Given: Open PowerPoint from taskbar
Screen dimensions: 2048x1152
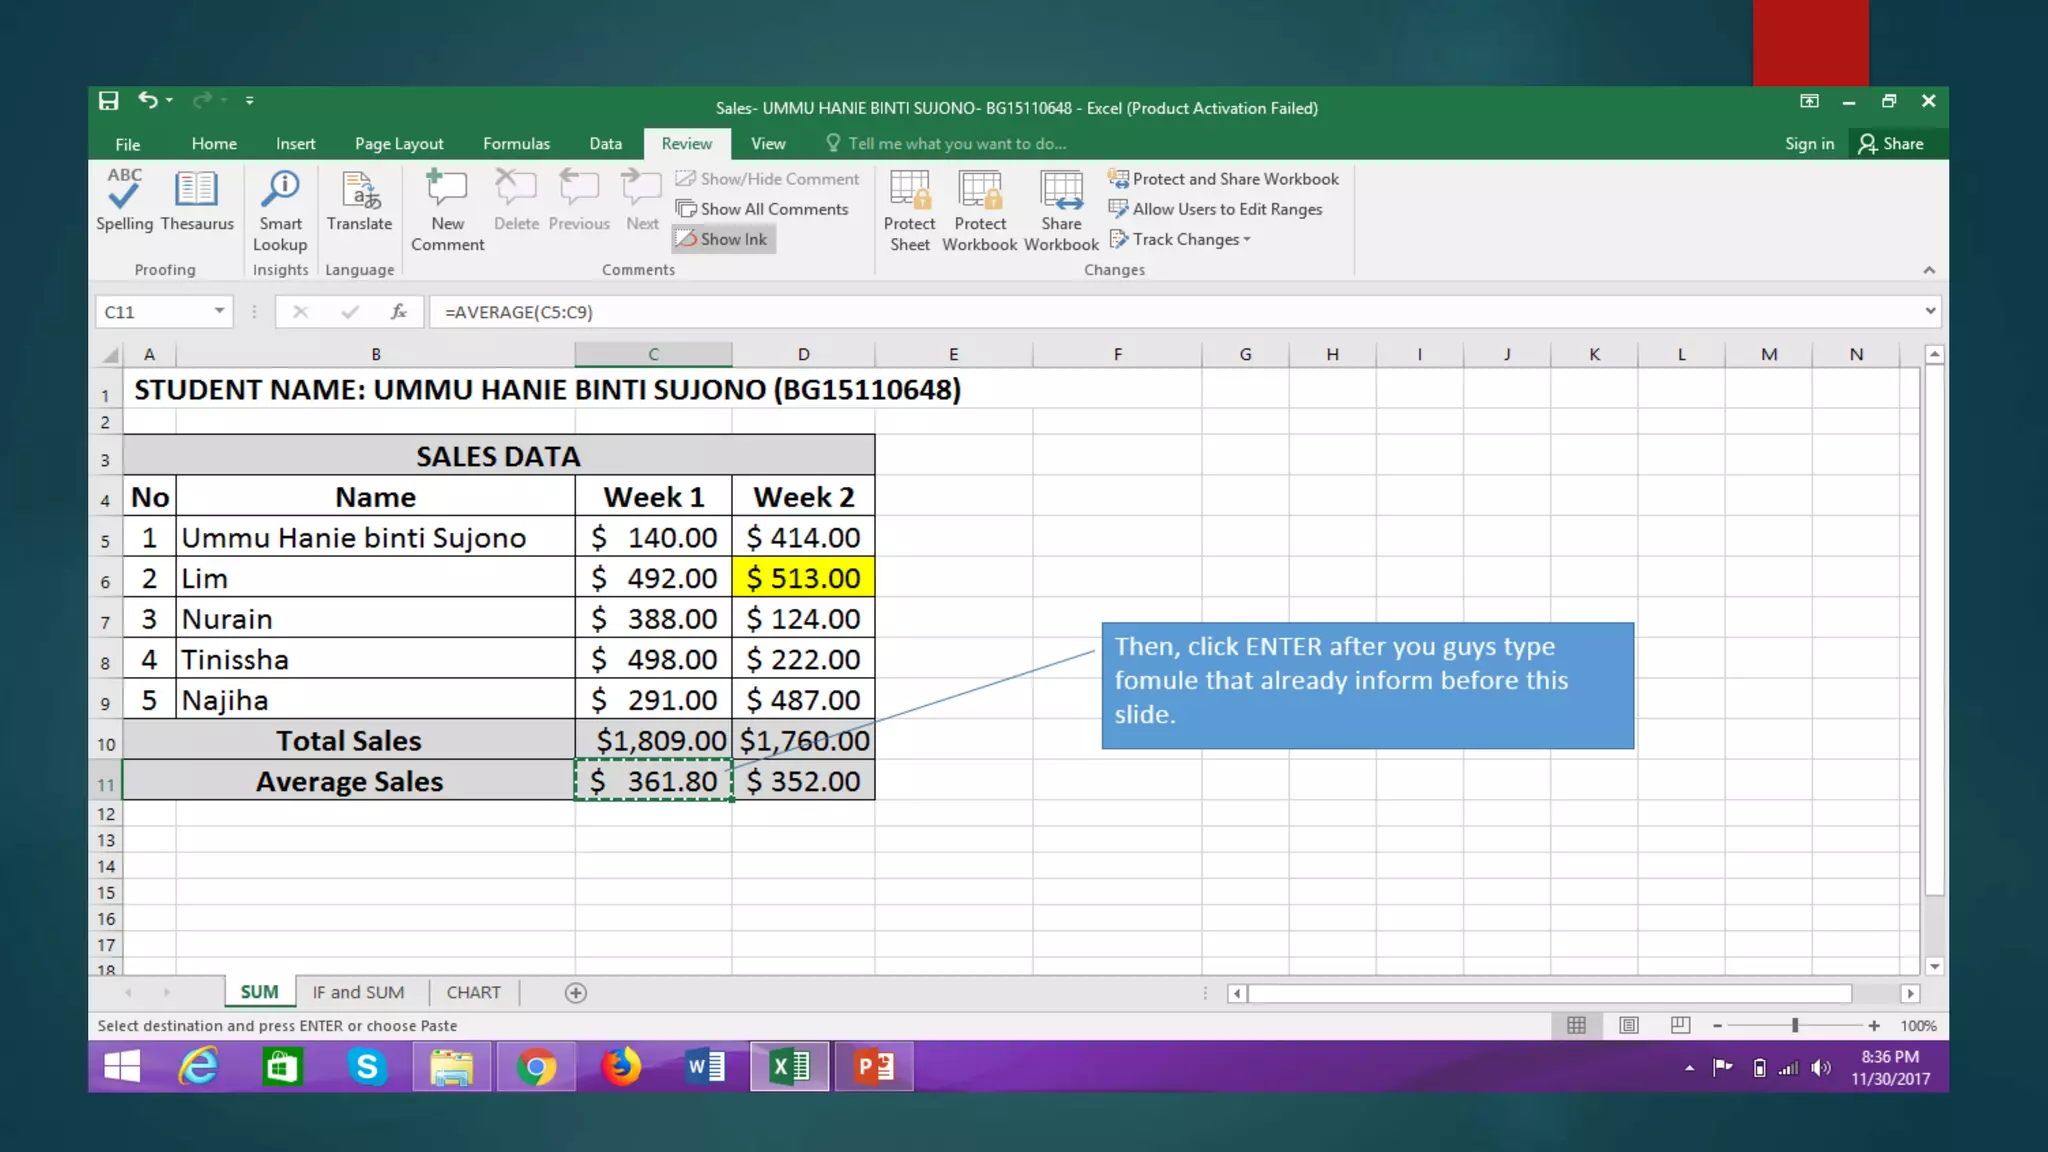Looking at the screenshot, I should 874,1067.
